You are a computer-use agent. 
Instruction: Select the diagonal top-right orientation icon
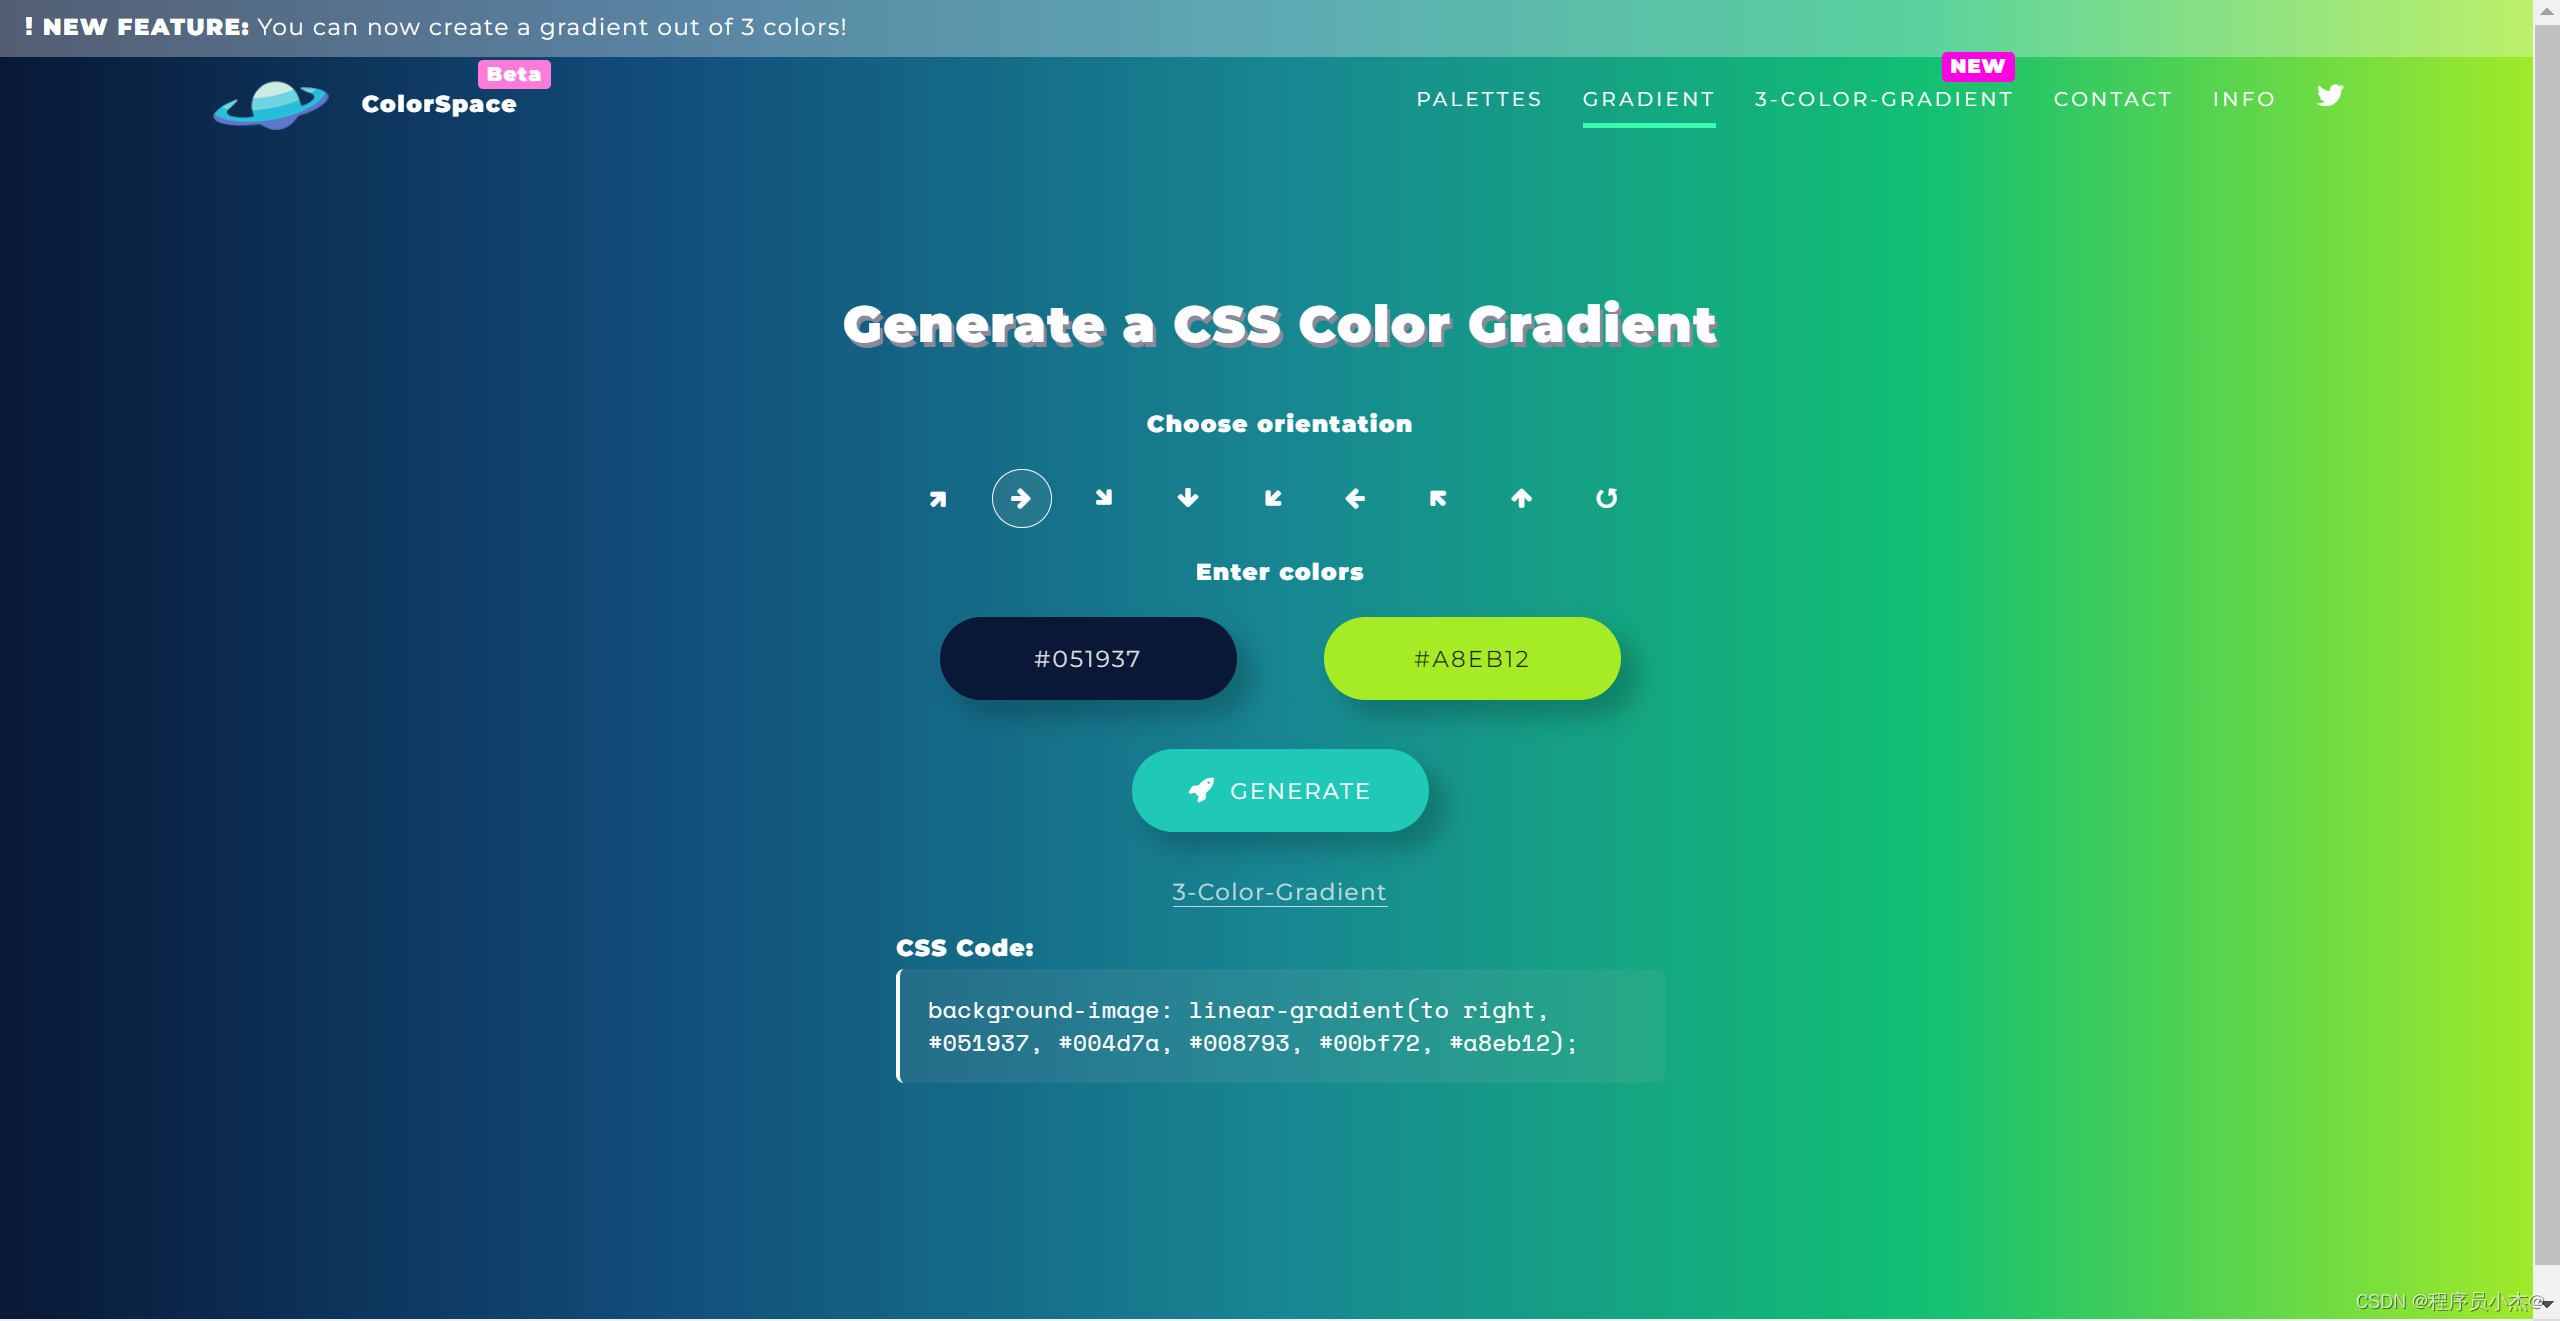(x=938, y=497)
